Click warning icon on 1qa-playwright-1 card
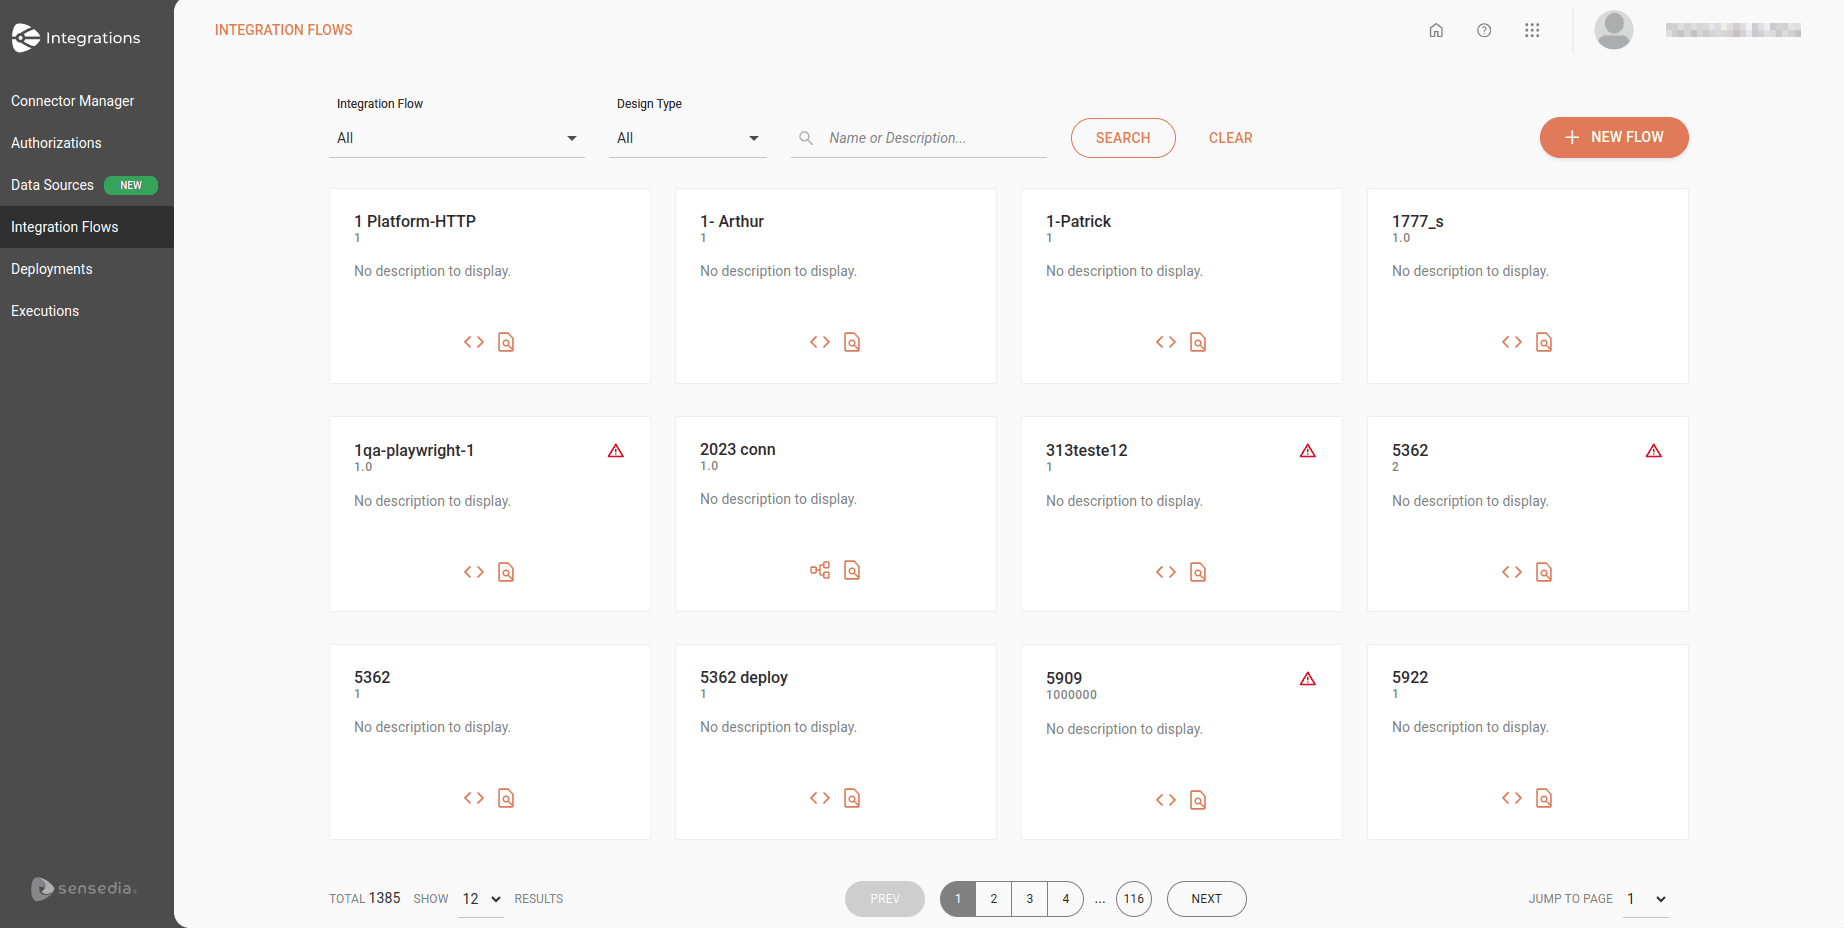 tap(616, 451)
